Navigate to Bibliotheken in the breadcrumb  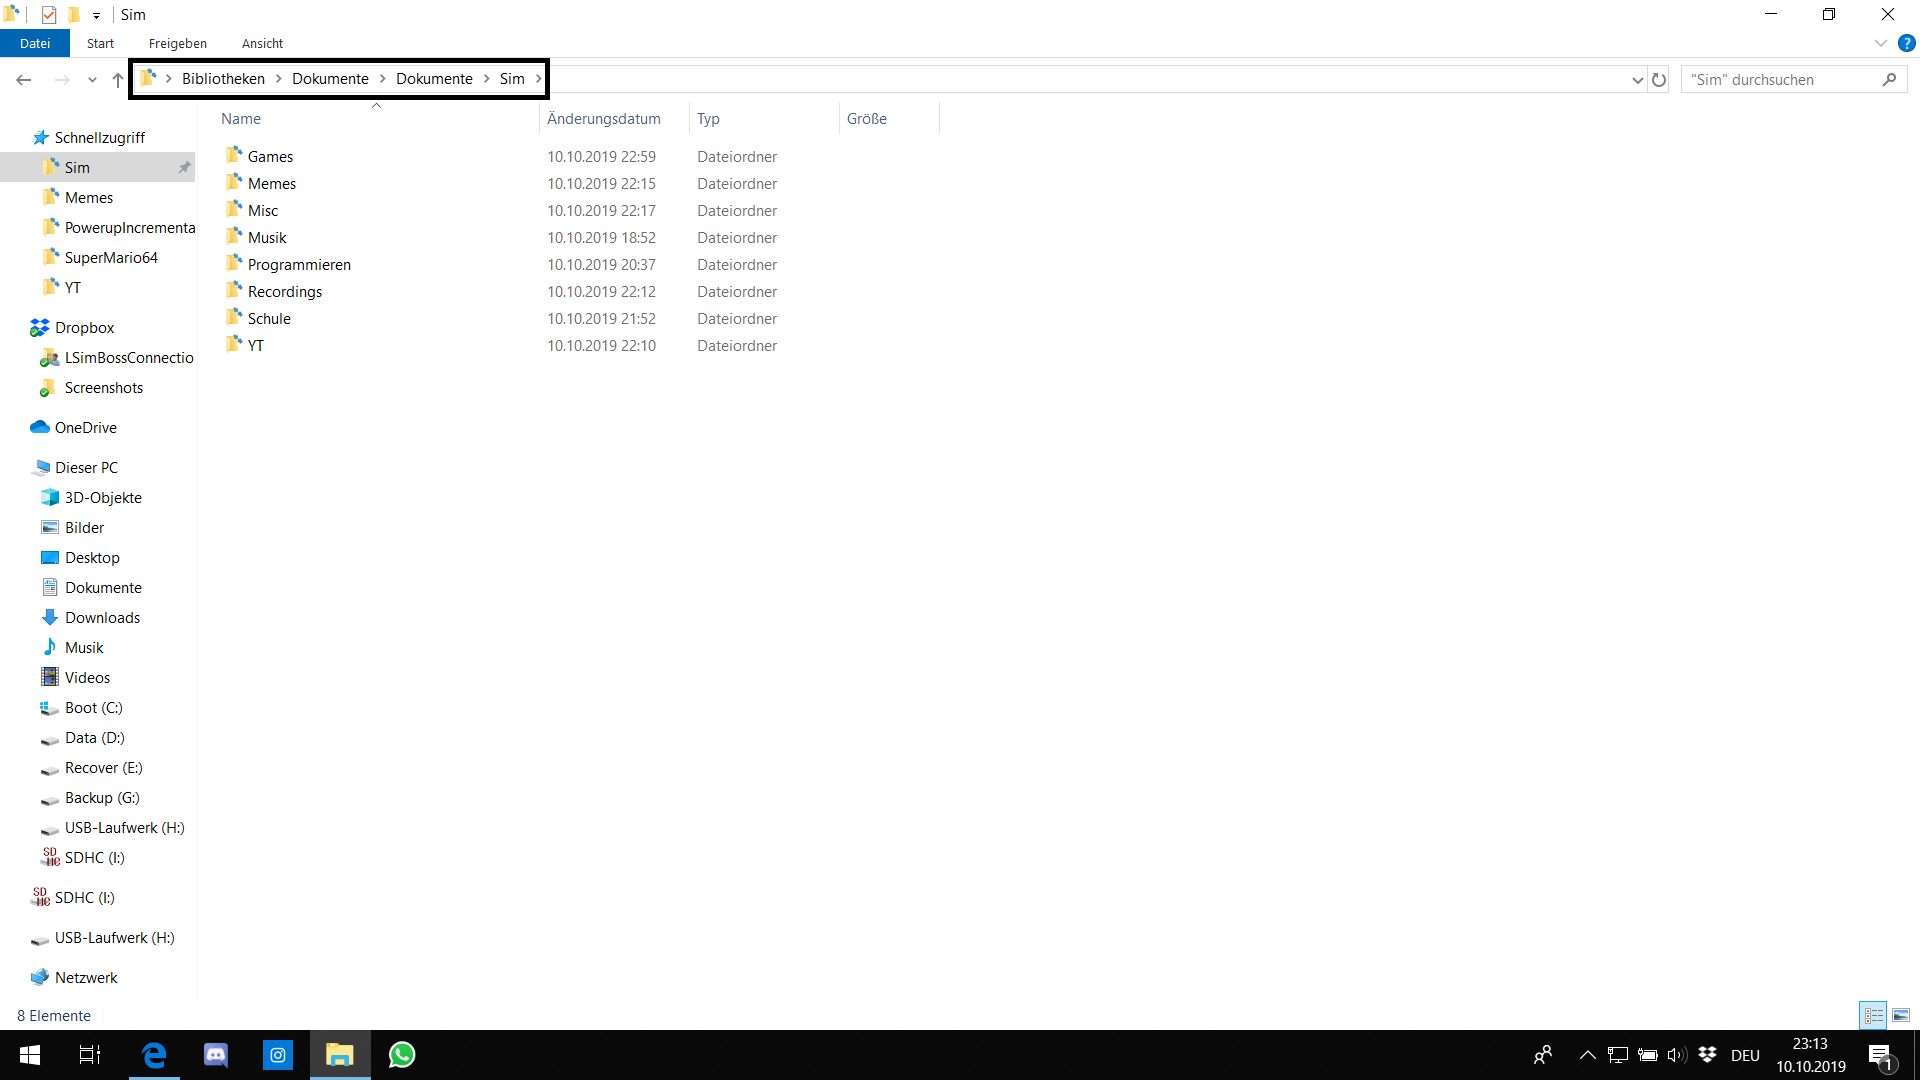(x=223, y=78)
